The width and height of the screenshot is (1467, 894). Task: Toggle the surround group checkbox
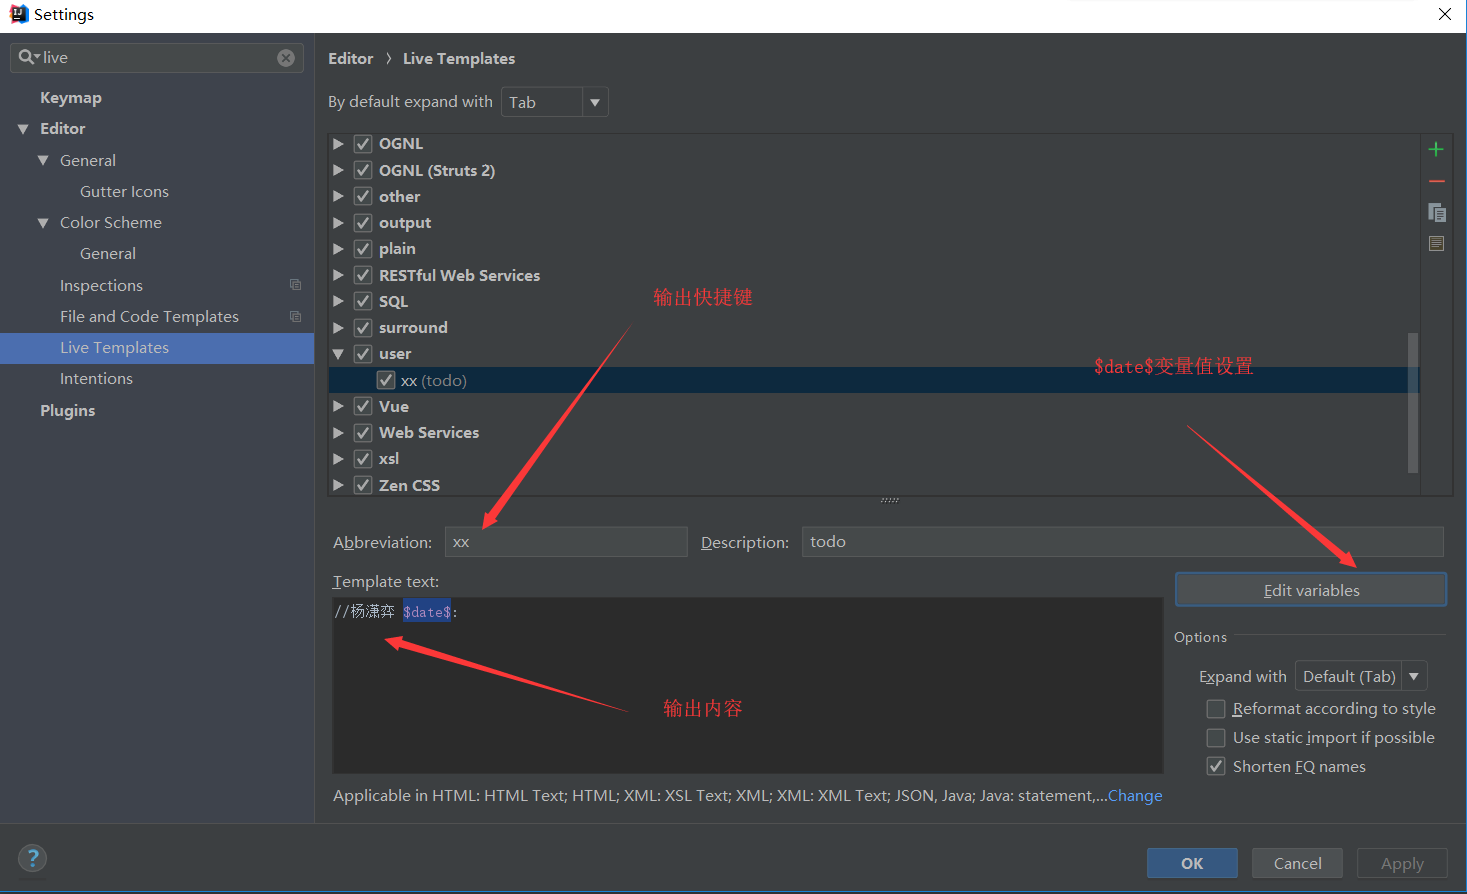[363, 328]
